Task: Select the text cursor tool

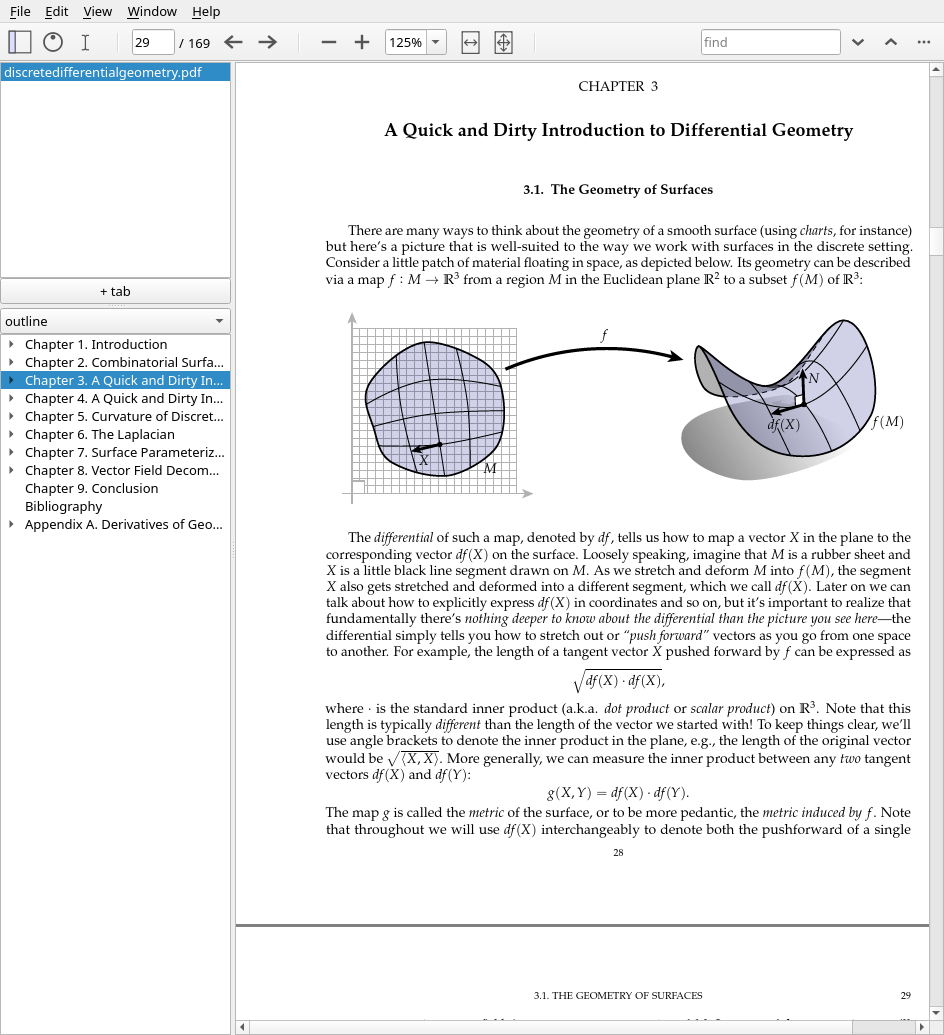Action: pyautogui.click(x=85, y=42)
